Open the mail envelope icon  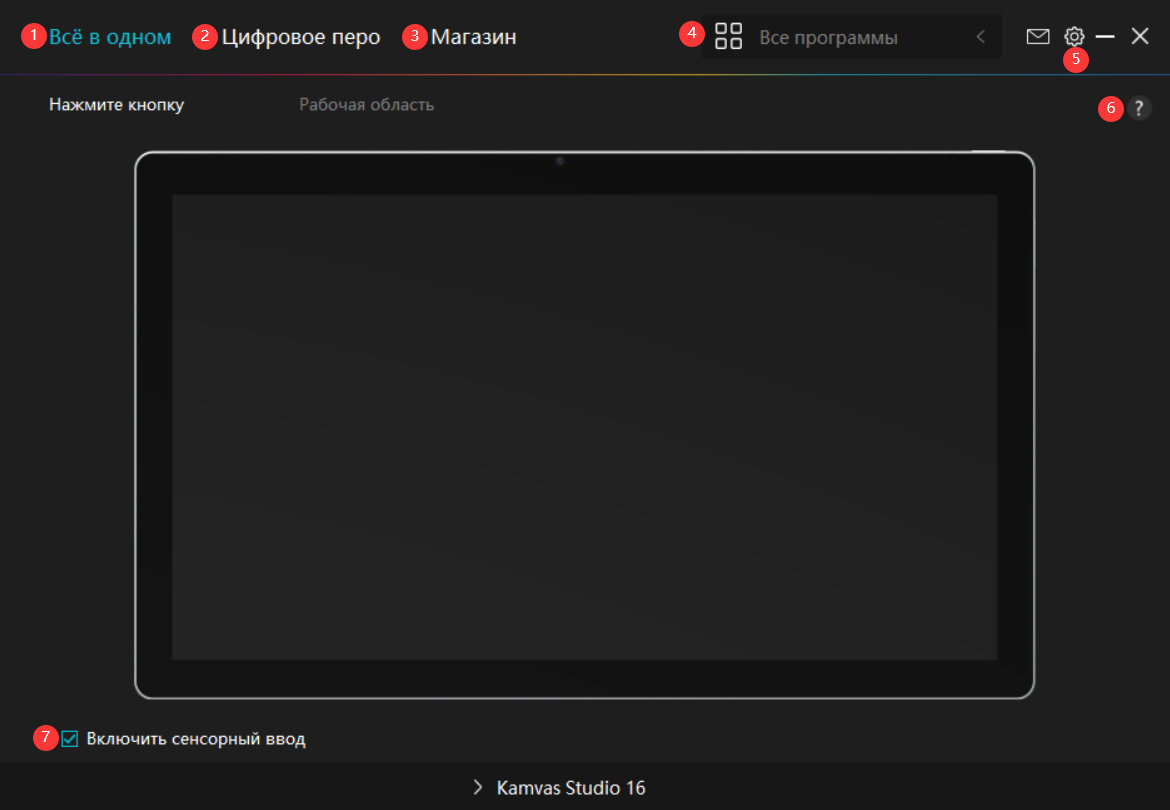pos(1038,37)
